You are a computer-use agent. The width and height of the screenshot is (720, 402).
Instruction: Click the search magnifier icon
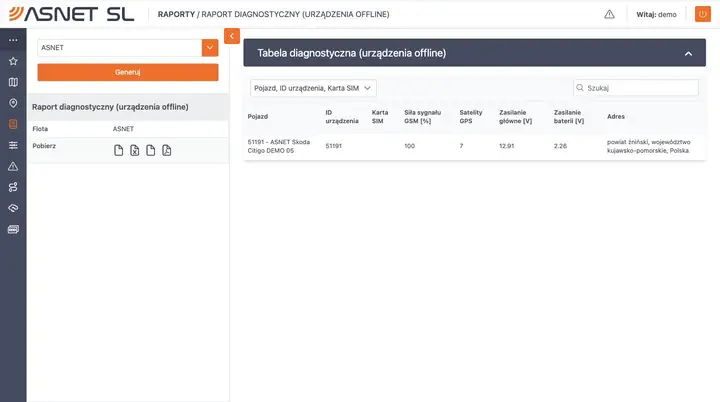coord(580,88)
